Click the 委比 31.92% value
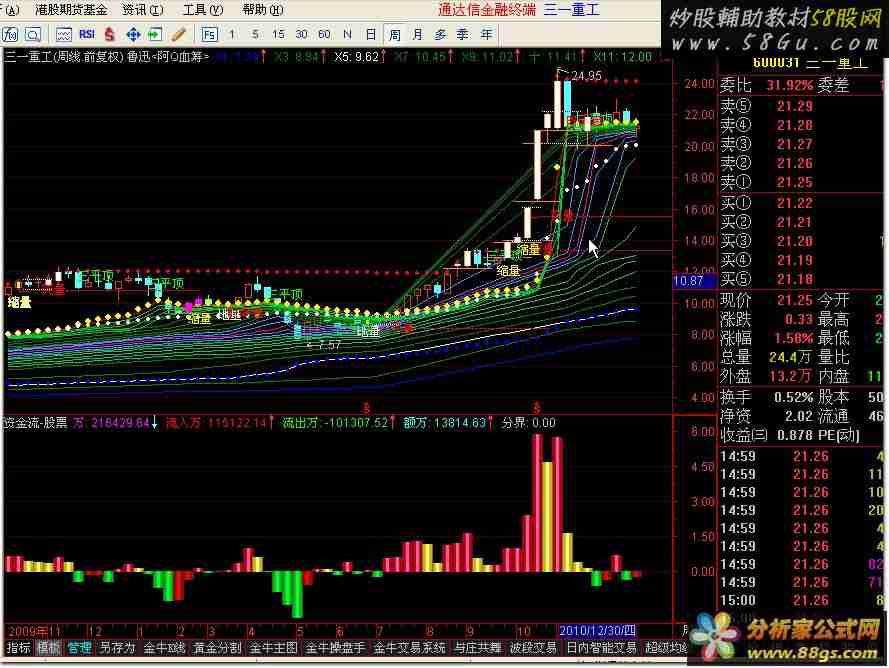The width and height of the screenshot is (889, 668). point(789,86)
